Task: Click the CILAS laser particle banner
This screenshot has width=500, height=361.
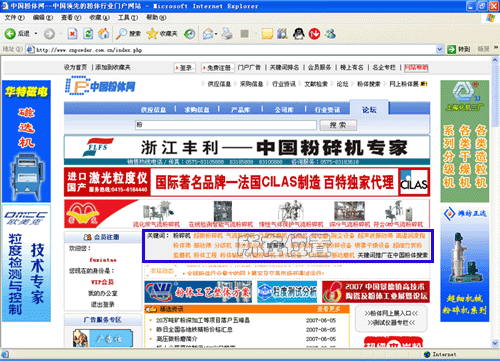Action: coord(247,182)
